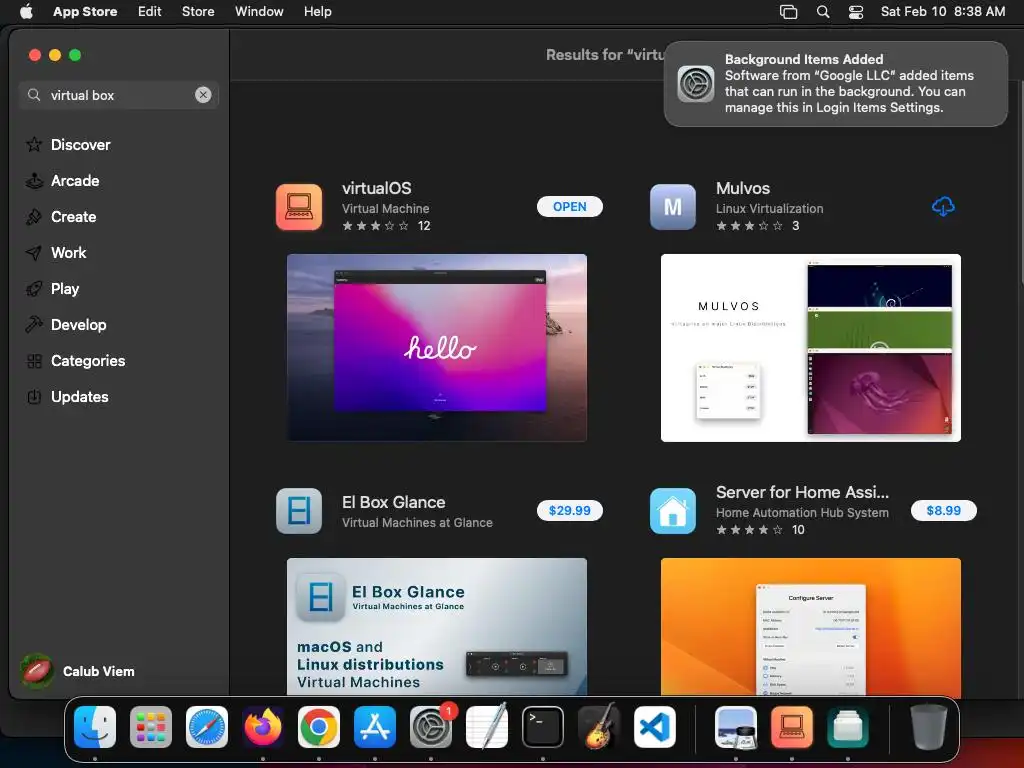Launch Firefox from the Dock
Screen dimensions: 1024x768
263,727
